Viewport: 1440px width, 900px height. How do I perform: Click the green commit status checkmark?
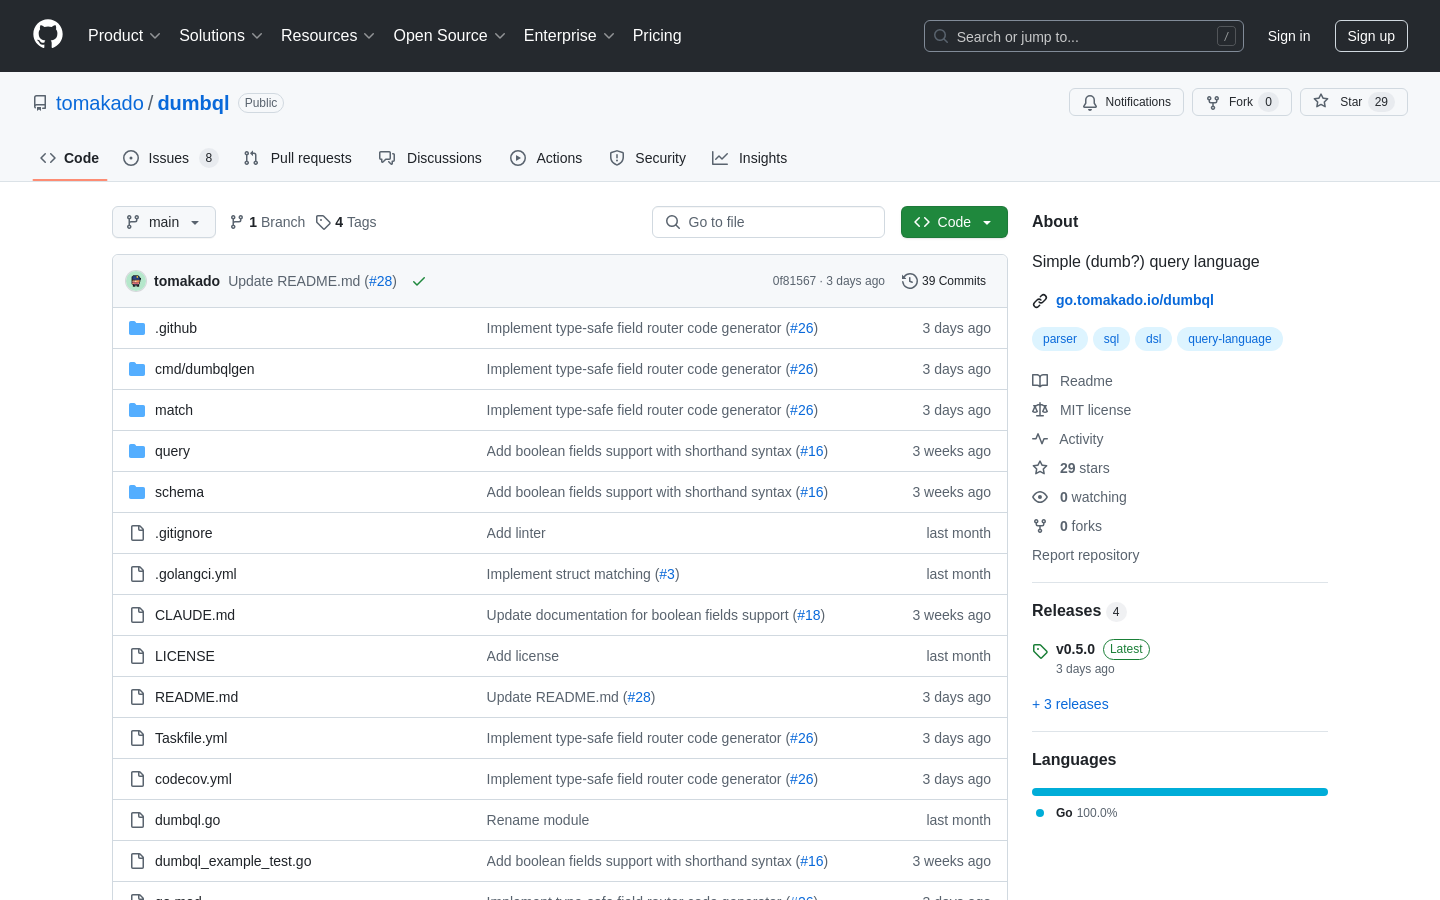click(x=419, y=281)
